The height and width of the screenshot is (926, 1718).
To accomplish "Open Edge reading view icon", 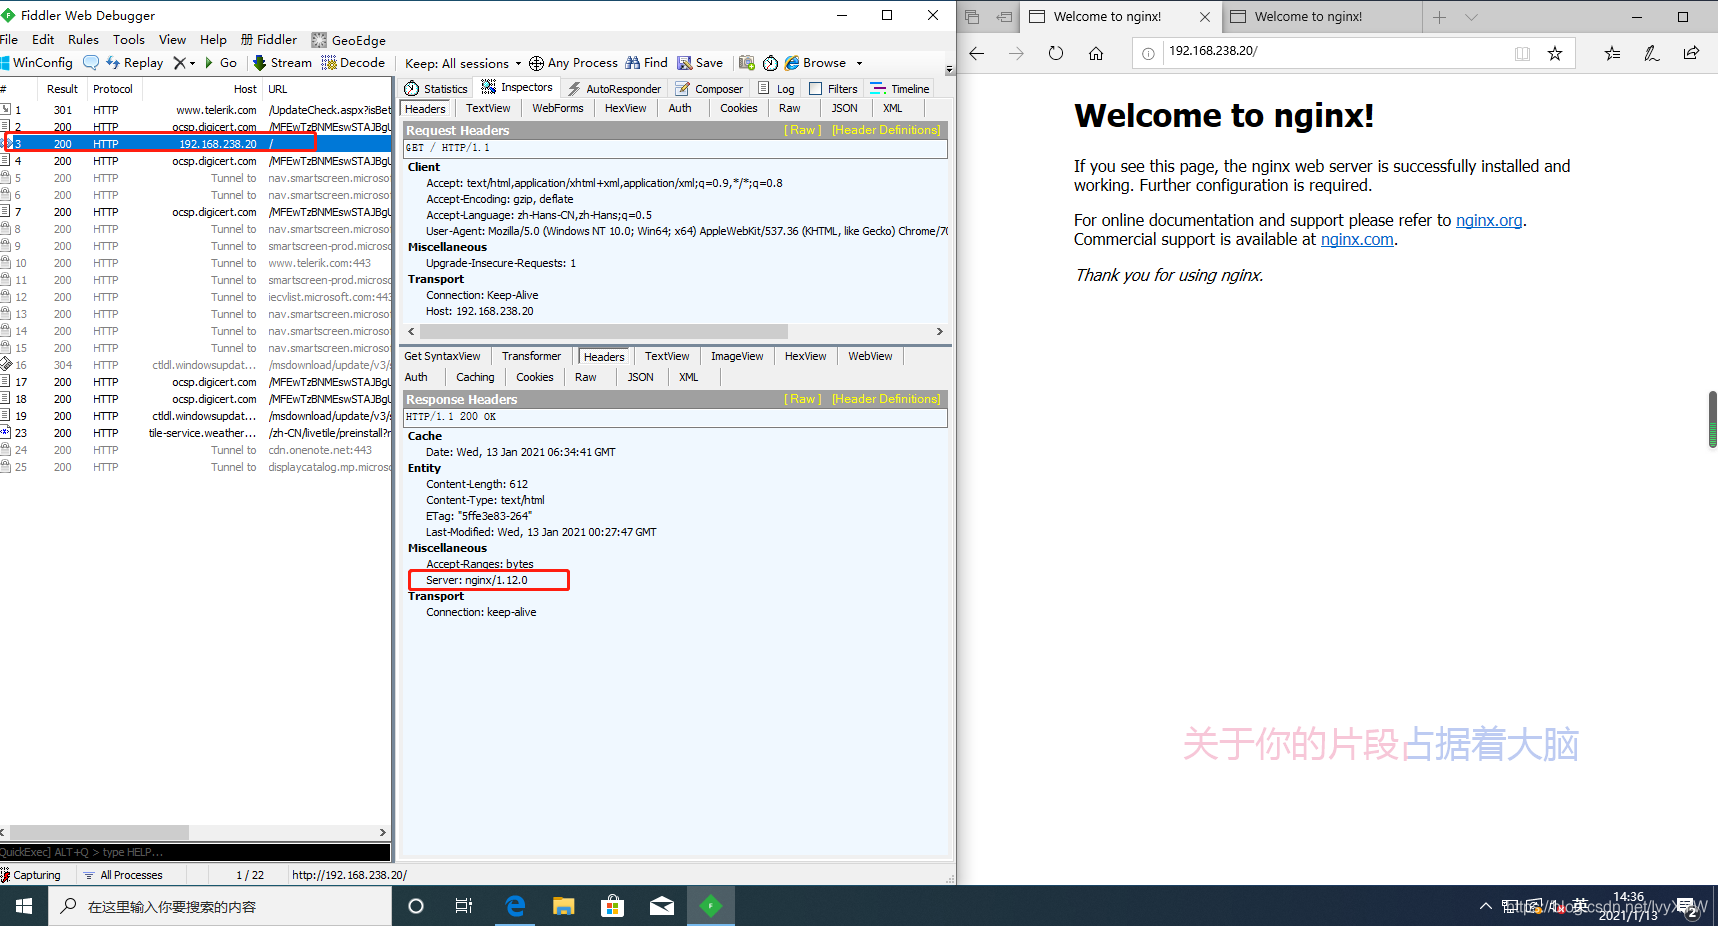I will pos(1522,53).
